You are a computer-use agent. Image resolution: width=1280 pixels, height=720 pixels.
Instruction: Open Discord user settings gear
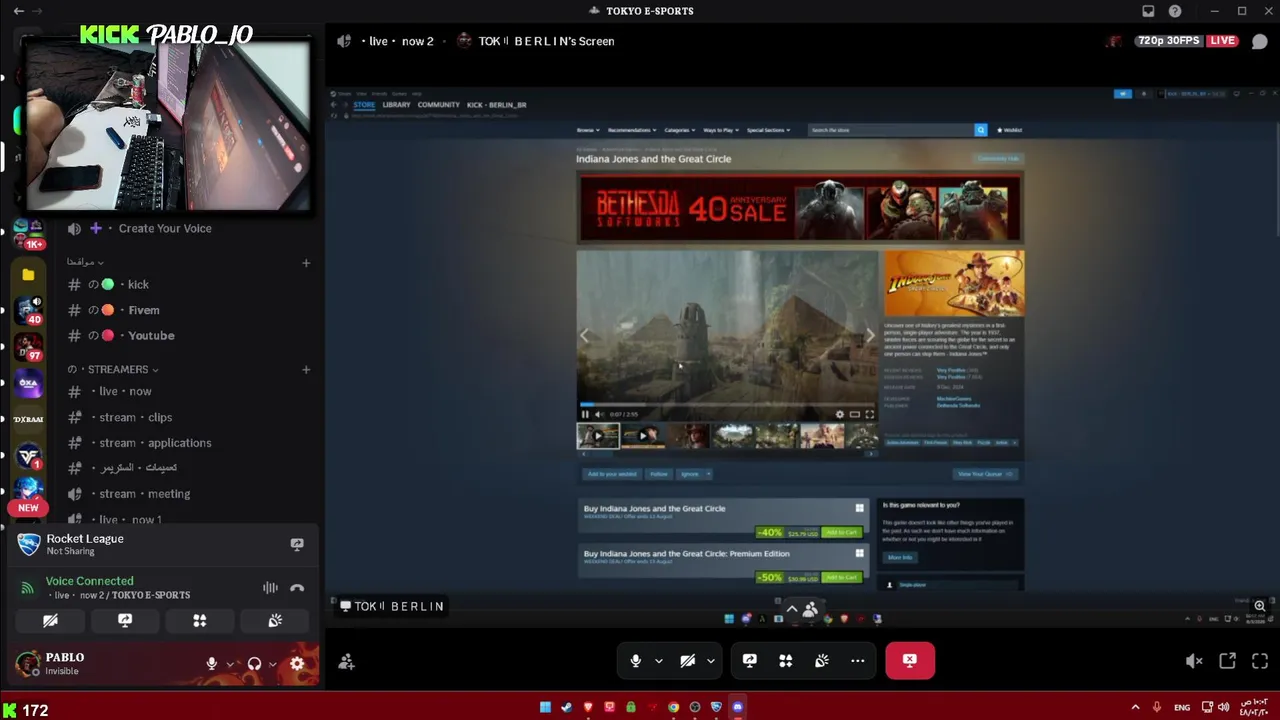tap(297, 663)
